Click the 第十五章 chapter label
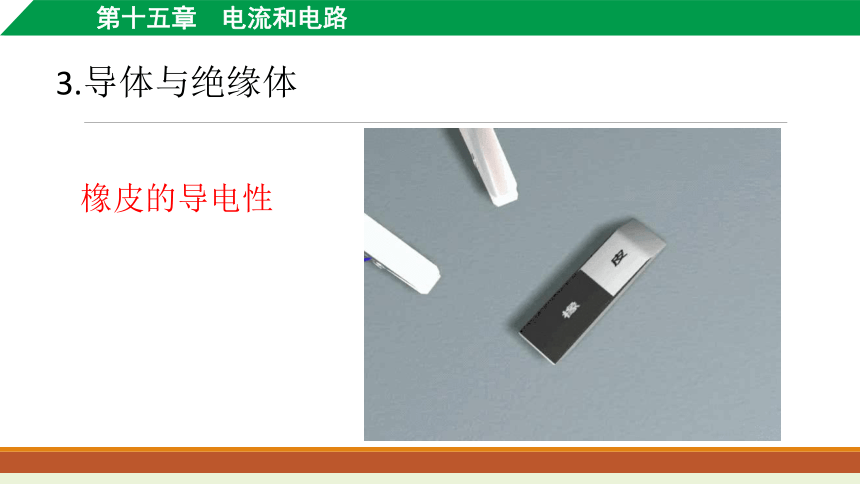The image size is (860, 484). point(146,18)
